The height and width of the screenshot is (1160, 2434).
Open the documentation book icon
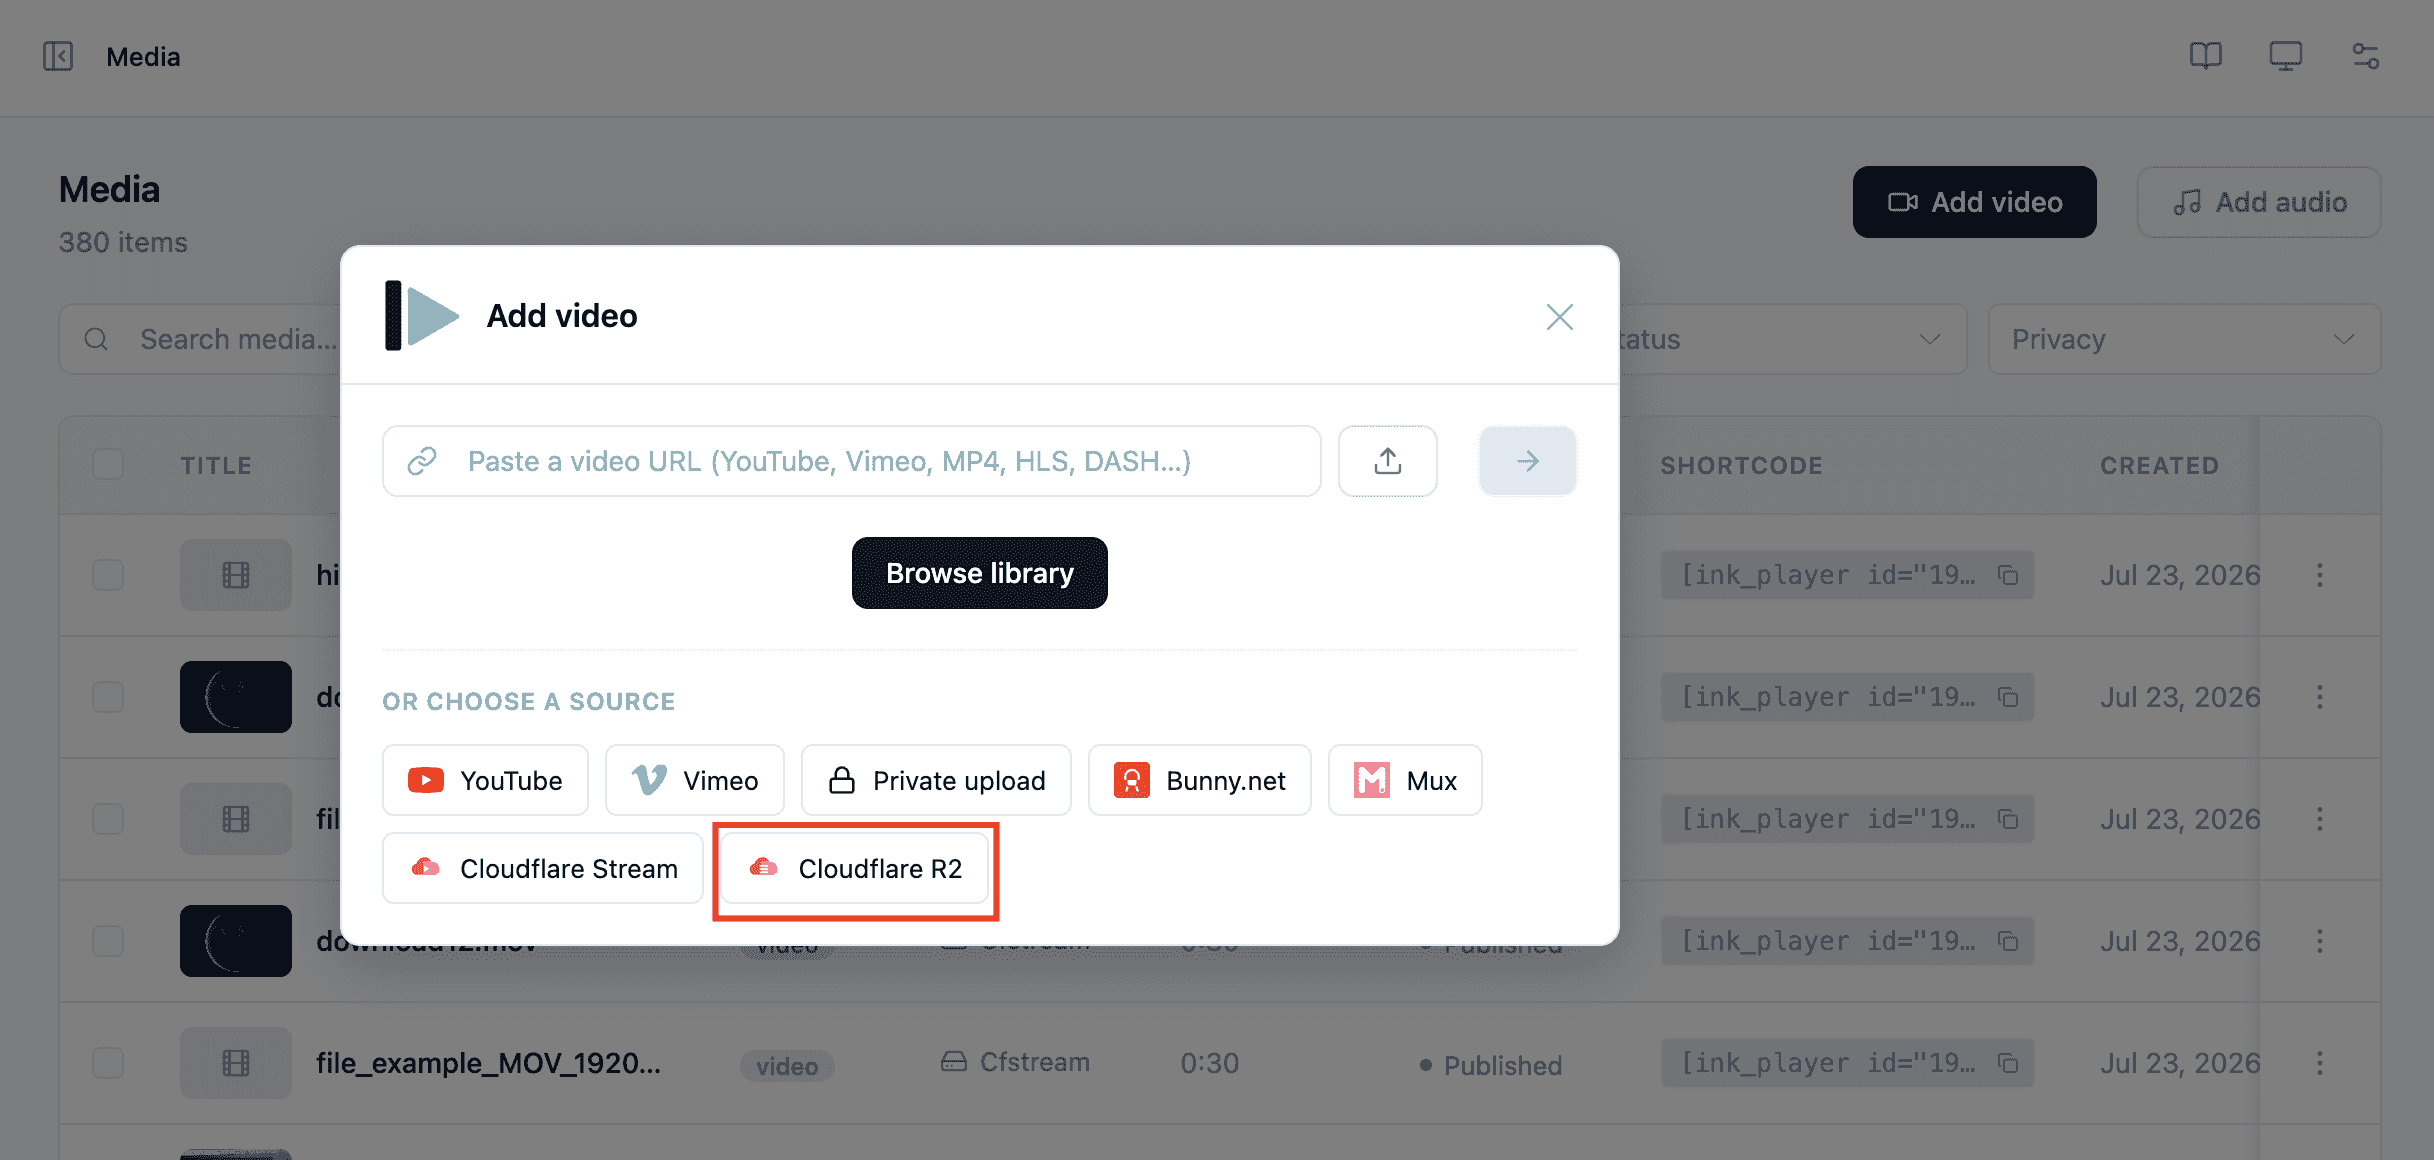click(2206, 56)
